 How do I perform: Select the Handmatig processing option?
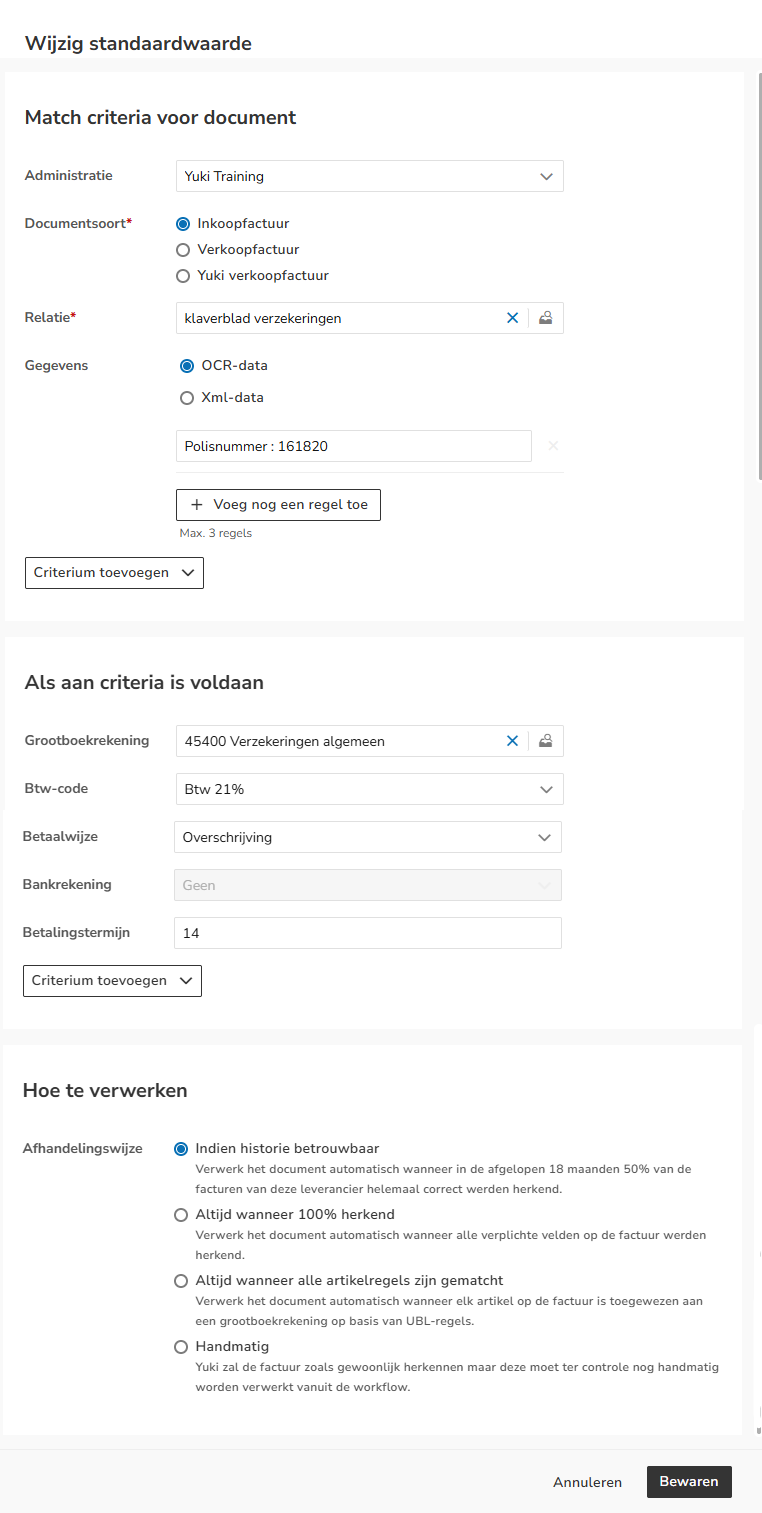point(181,1347)
